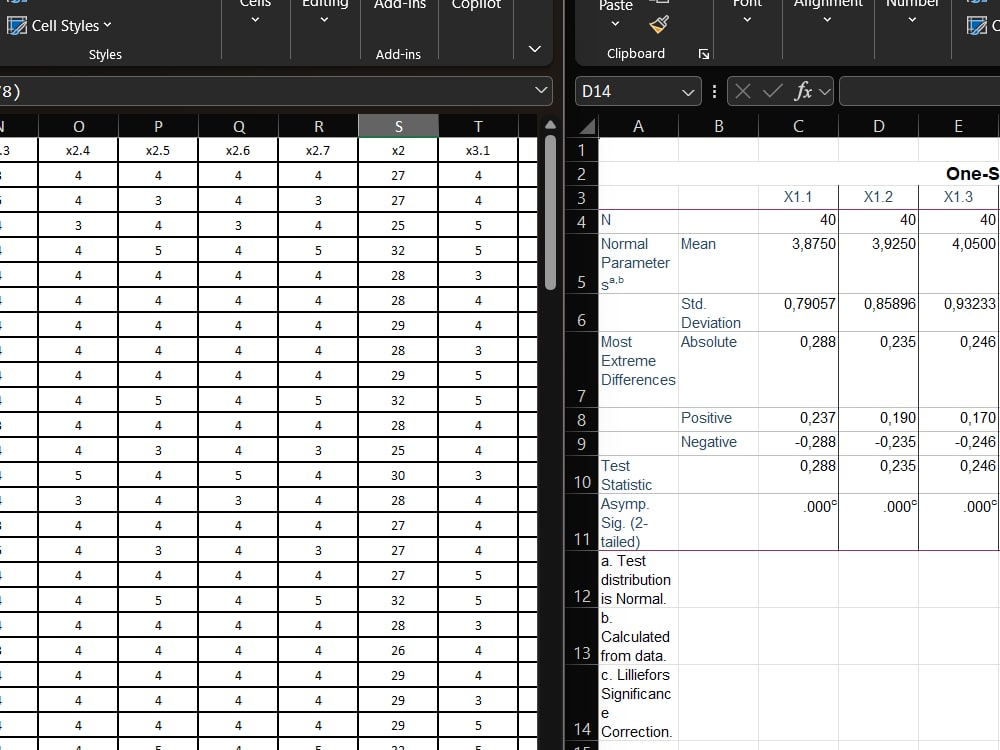Image resolution: width=1000 pixels, height=750 pixels.
Task: Click the x2.4 header cell
Action: (x=78, y=151)
